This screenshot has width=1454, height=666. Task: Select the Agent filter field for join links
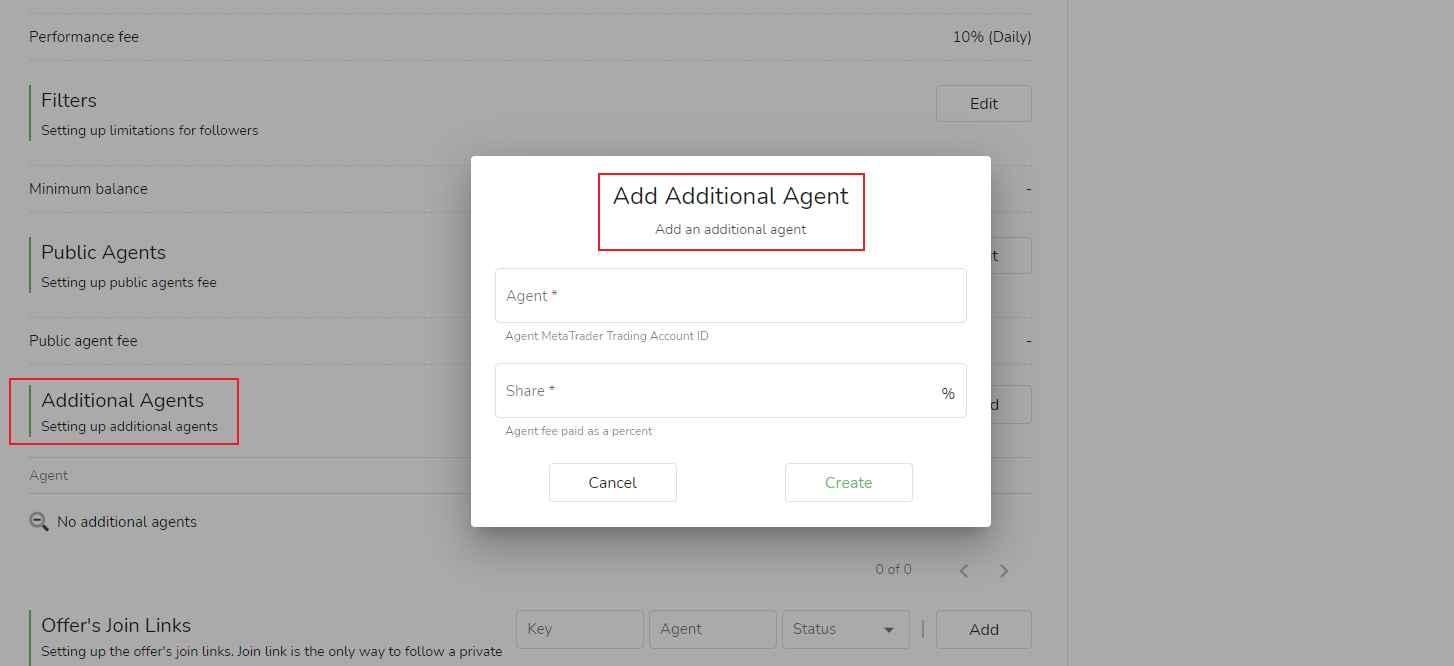[712, 629]
